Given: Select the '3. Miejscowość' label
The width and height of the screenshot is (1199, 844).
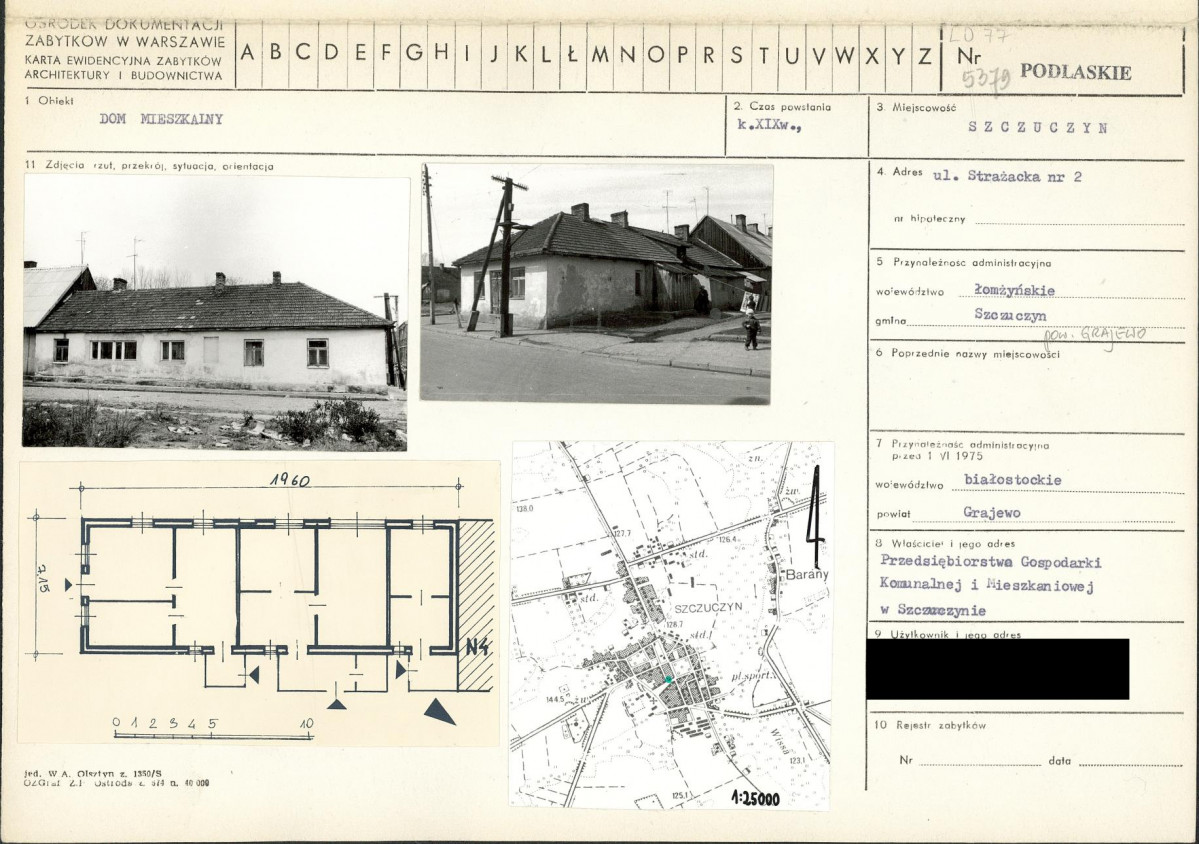Looking at the screenshot, I should 916,108.
